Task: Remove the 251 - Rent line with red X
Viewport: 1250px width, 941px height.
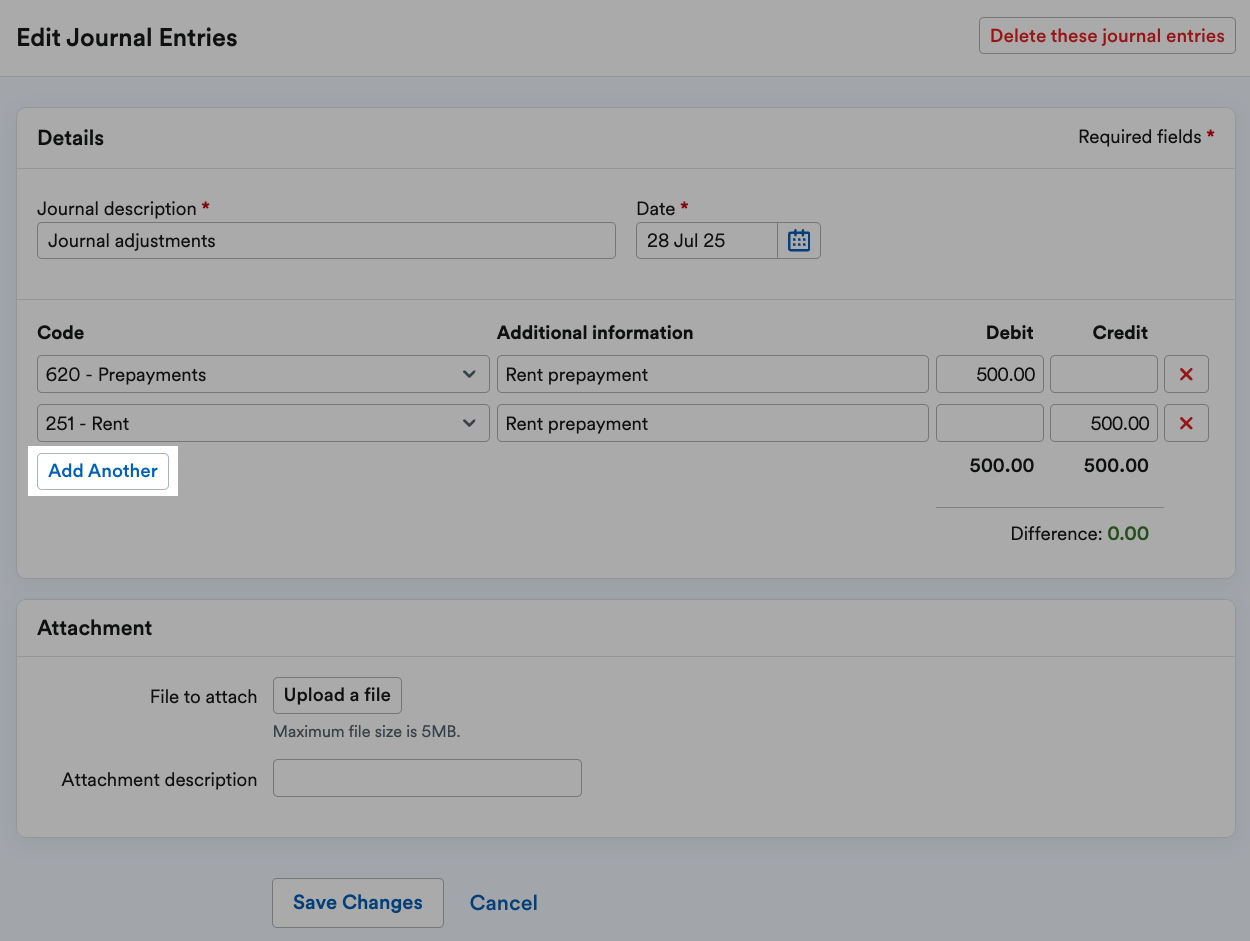Action: (1186, 422)
